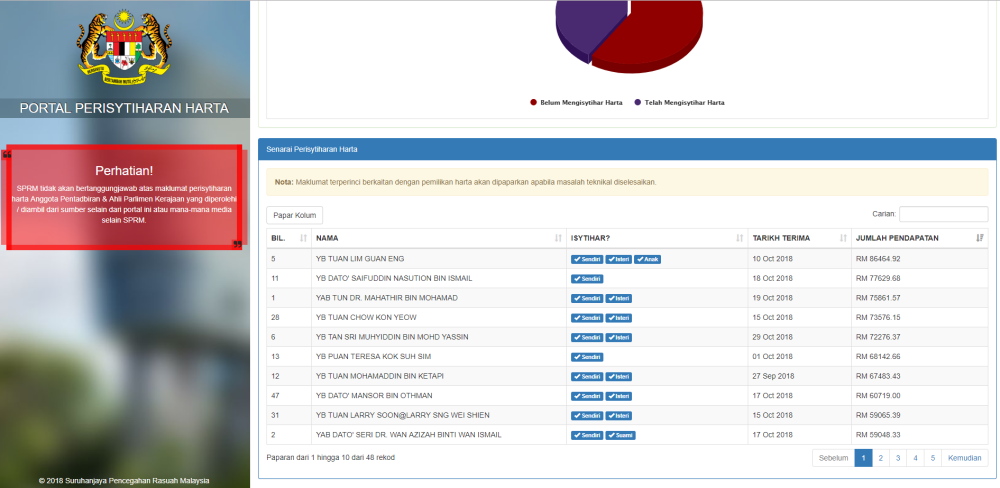Click the Sendiri badge for Saifuddin Nasution

[x=587, y=279]
